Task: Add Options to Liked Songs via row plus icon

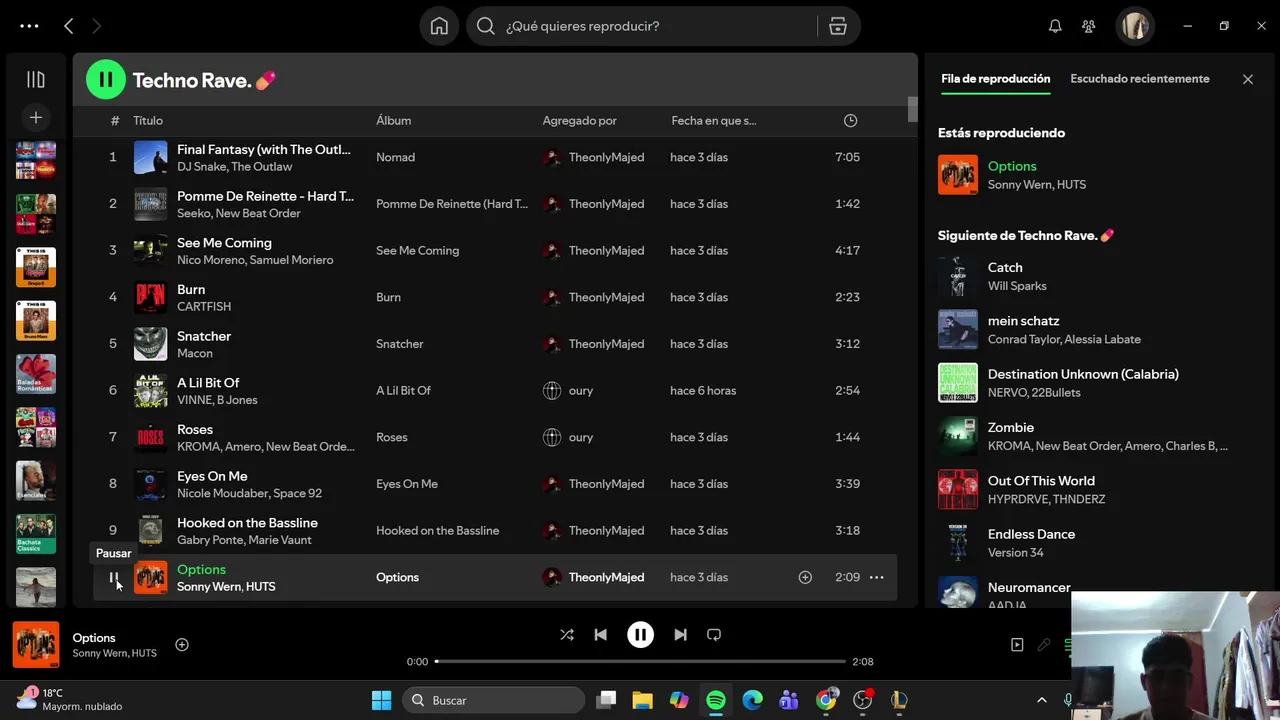Action: [x=805, y=577]
